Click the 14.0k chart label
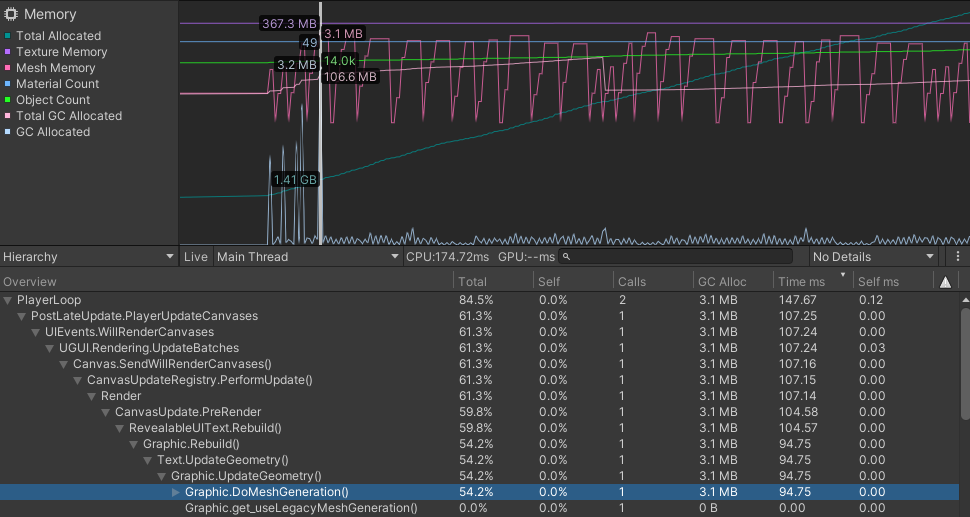Image resolution: width=970 pixels, height=517 pixels. [340, 61]
